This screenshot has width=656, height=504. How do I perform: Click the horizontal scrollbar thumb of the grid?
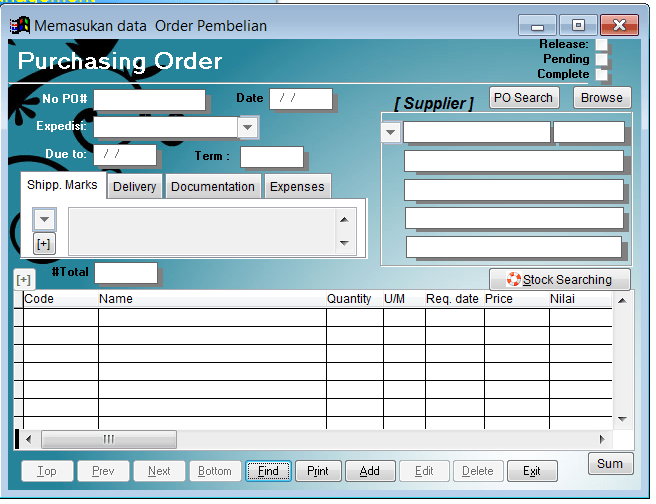[x=109, y=439]
